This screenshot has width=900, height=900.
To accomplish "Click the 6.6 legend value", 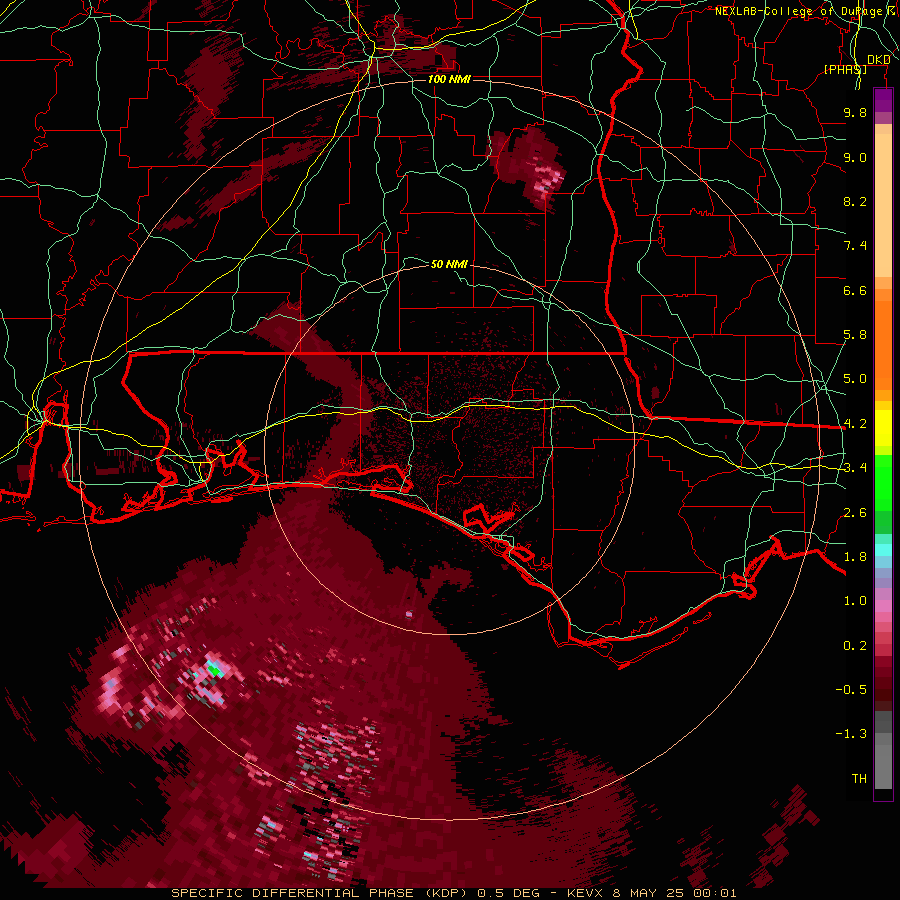I will 855,290.
